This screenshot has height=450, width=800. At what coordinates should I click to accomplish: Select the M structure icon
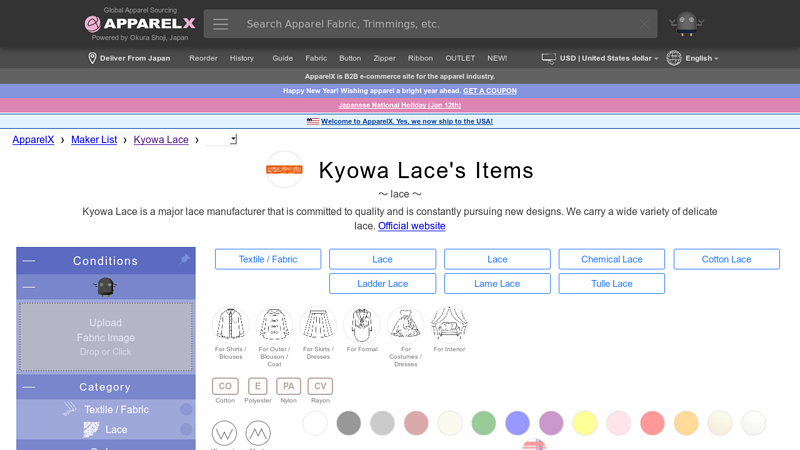(x=258, y=433)
